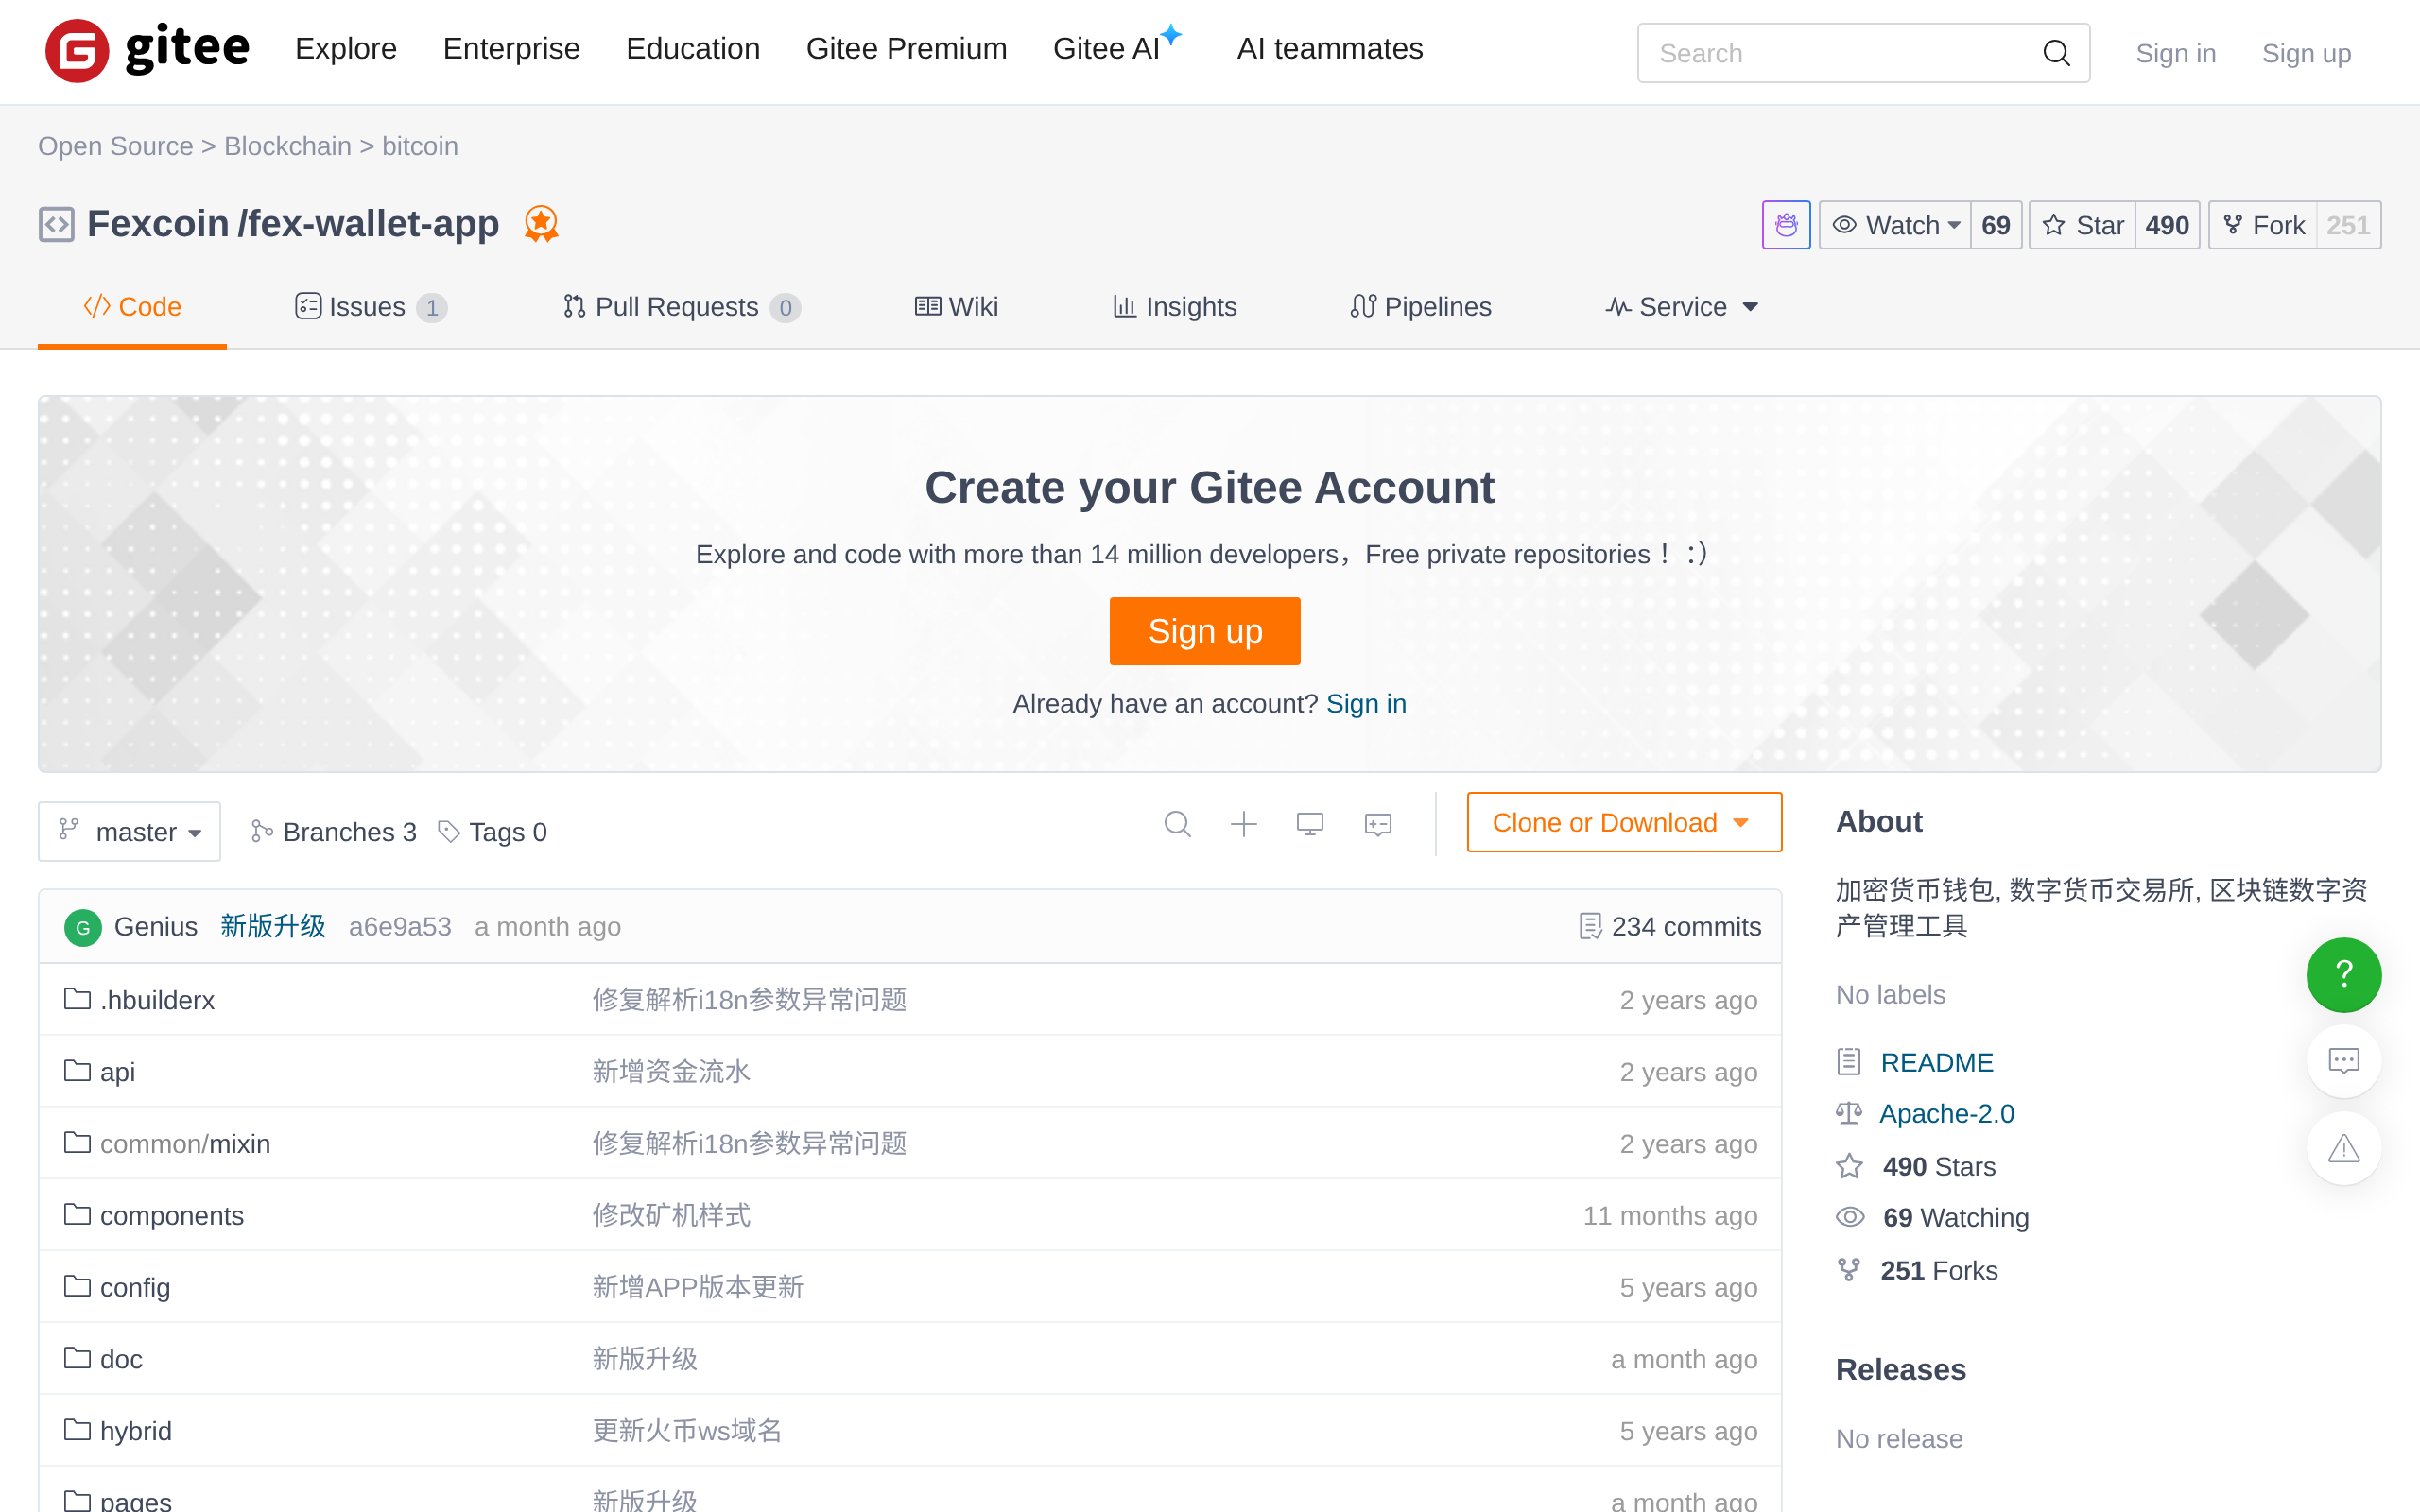Open the config folder
This screenshot has width=2420, height=1512.
pos(135,1288)
